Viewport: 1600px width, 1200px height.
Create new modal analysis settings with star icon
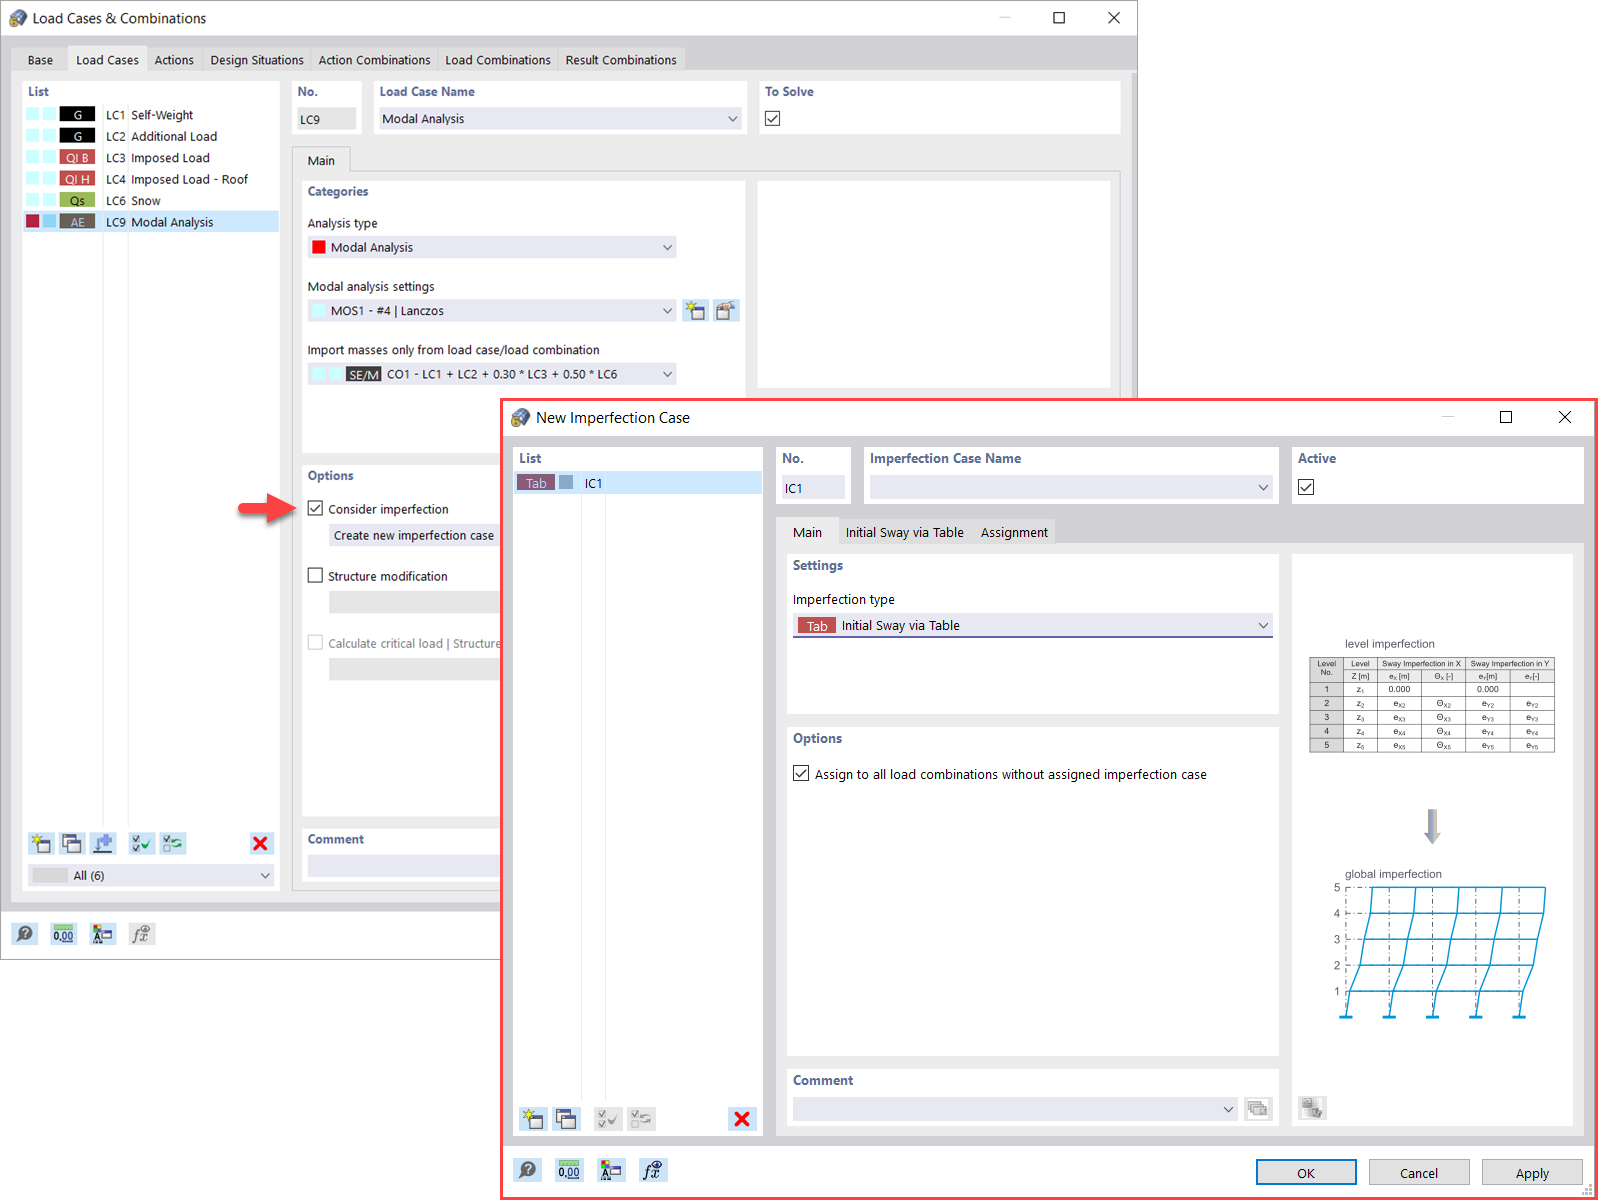tap(695, 310)
